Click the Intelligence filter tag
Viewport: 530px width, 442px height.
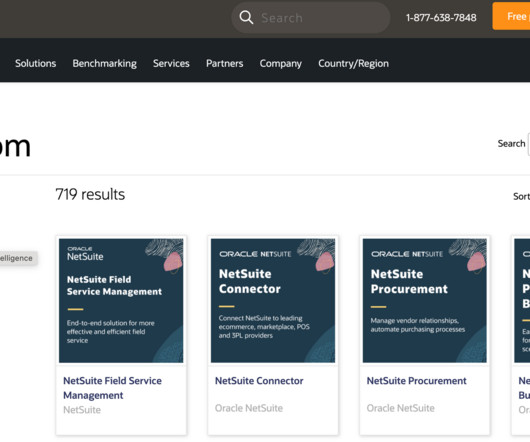pyautogui.click(x=18, y=258)
